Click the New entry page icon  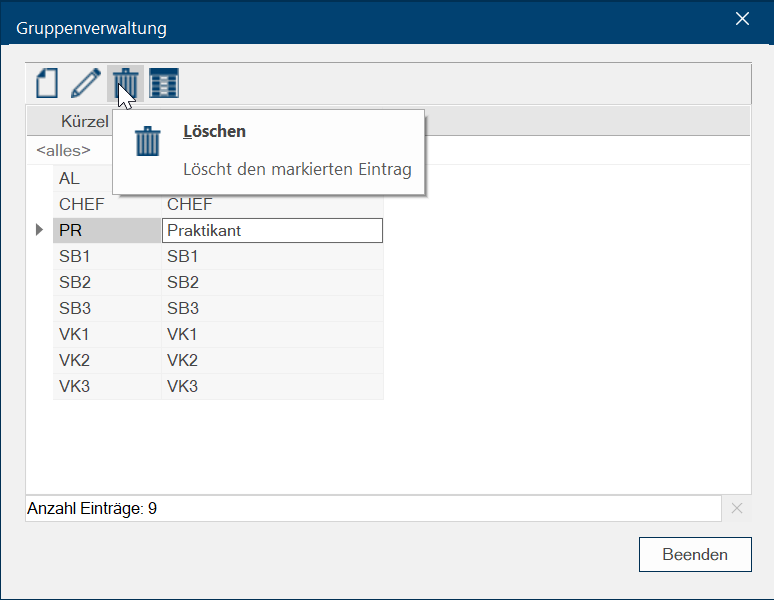point(46,83)
